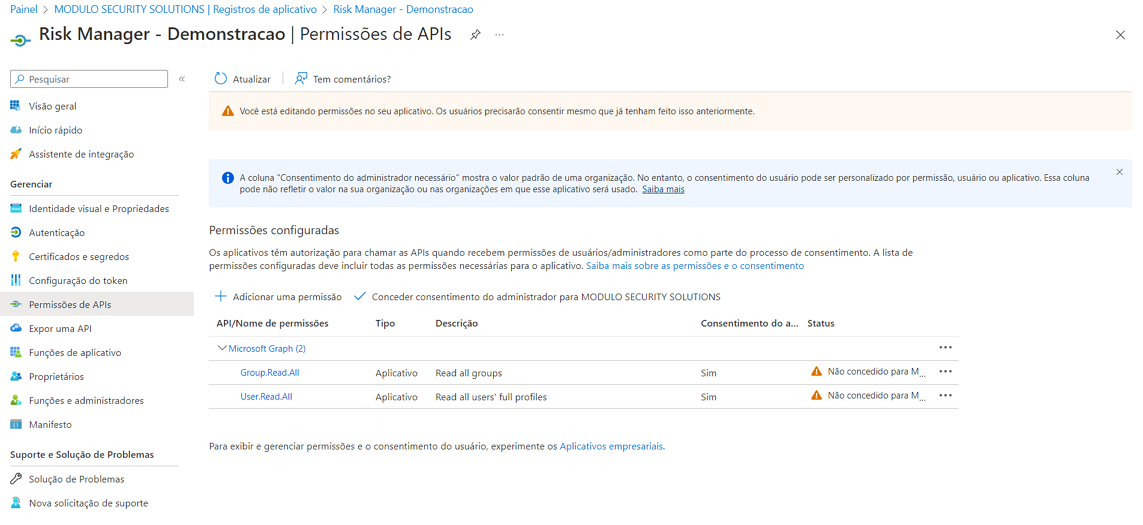Viewport: 1143px width, 525px height.
Task: Open ellipsis menu for User.Read.All row
Action: pyautogui.click(x=945, y=395)
